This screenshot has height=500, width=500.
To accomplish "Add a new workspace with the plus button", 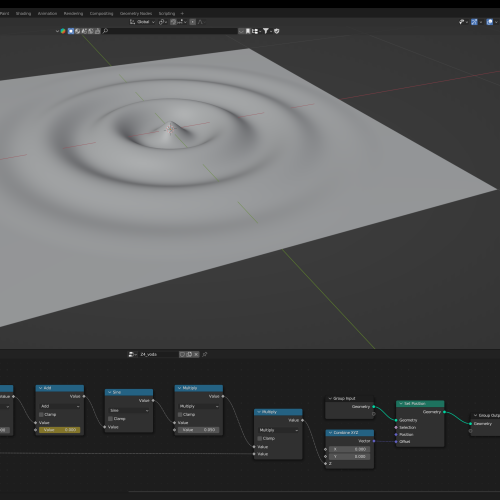I will point(182,14).
